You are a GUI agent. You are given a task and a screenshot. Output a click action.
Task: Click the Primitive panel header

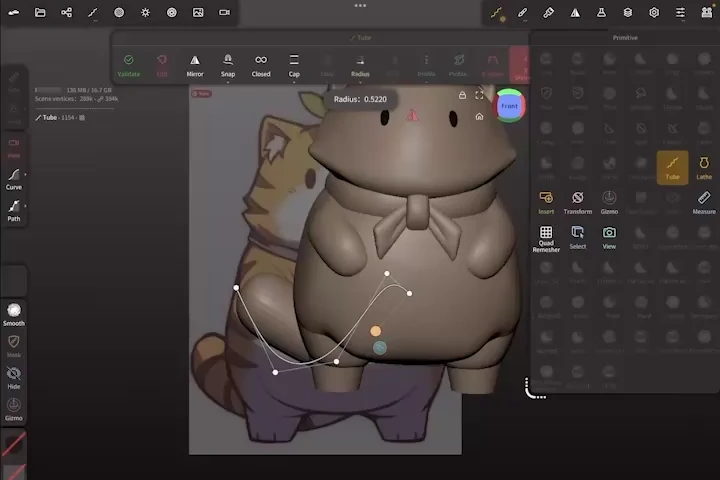[x=624, y=38]
